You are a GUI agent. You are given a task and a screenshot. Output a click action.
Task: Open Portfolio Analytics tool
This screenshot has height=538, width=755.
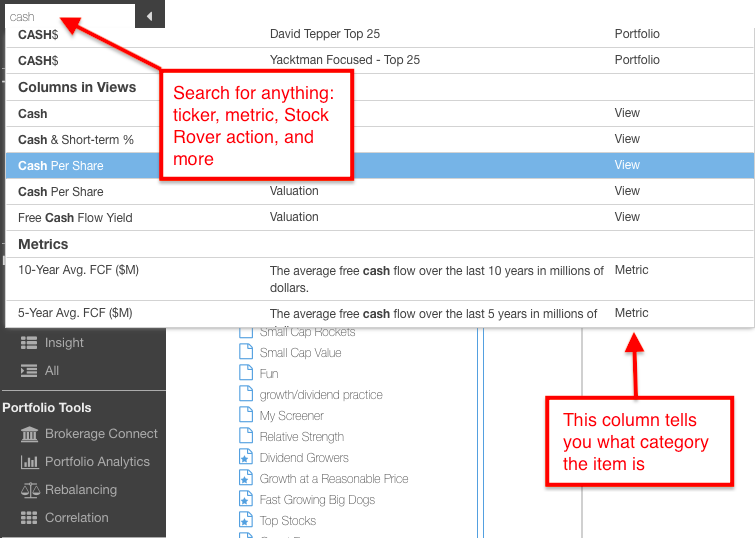(x=97, y=462)
